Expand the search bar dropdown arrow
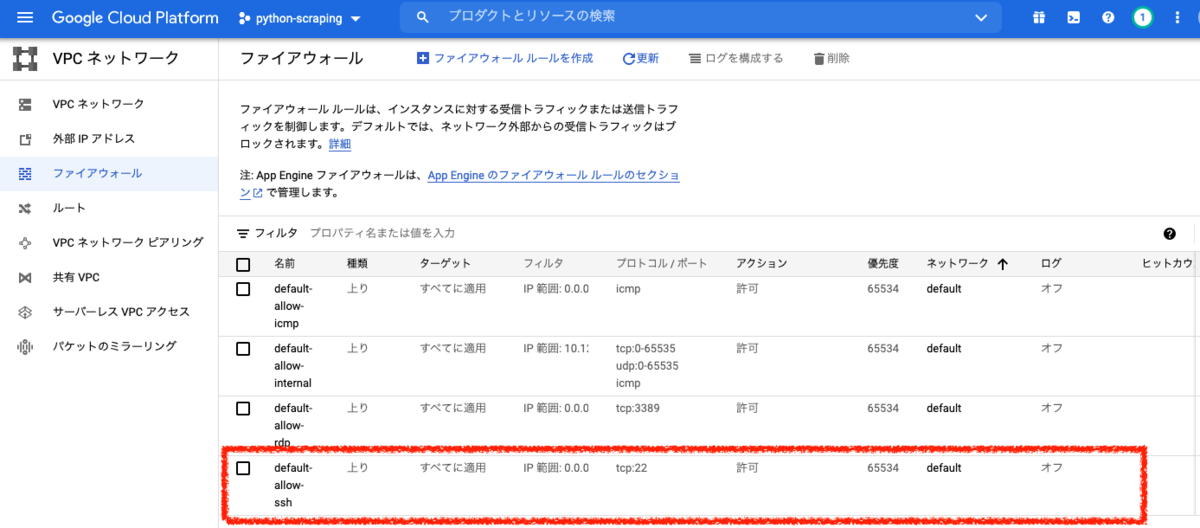This screenshot has width=1200, height=528. pyautogui.click(x=981, y=18)
